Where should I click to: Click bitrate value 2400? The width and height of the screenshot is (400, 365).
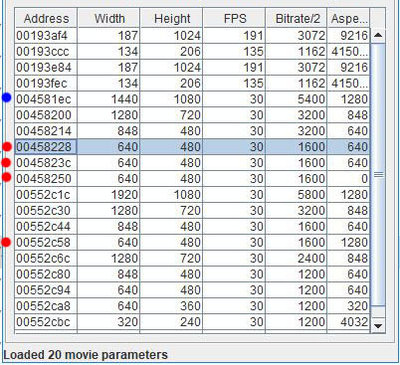(296, 258)
